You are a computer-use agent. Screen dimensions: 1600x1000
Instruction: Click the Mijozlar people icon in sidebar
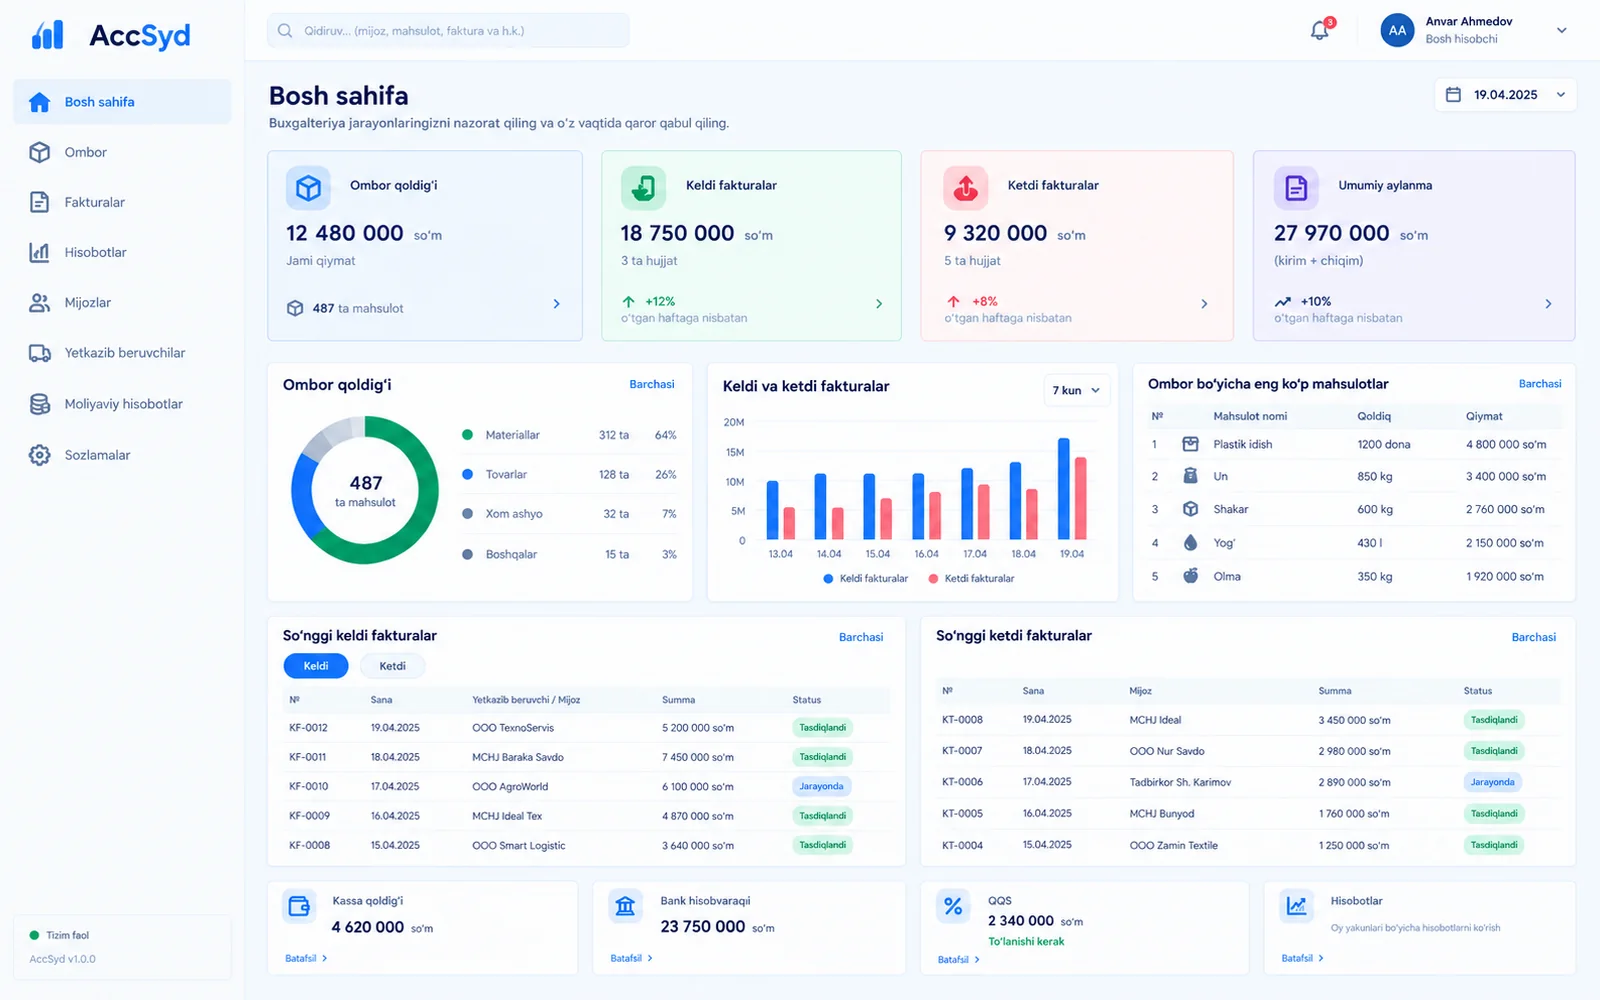point(40,302)
